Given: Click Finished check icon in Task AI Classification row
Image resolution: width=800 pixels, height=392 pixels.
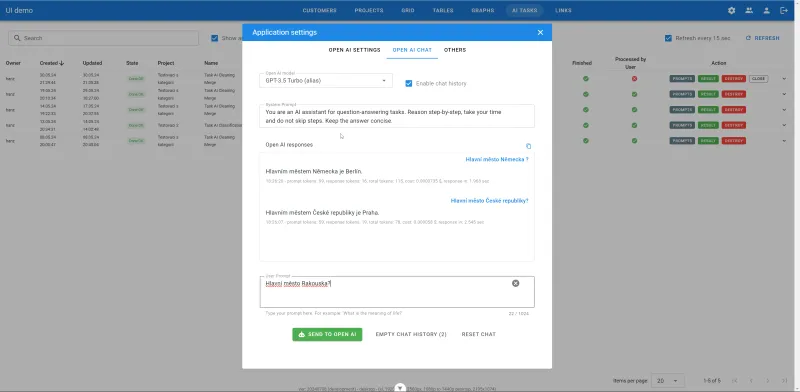Looking at the screenshot, I should click(586, 125).
